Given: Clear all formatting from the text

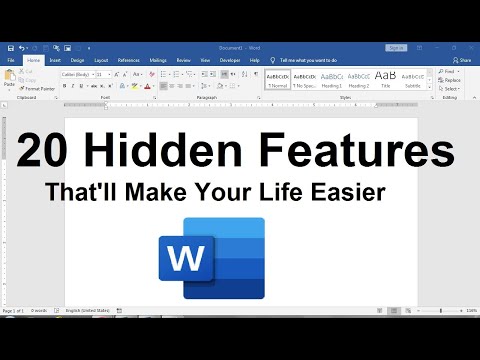Looking at the screenshot, I should tap(152, 74).
